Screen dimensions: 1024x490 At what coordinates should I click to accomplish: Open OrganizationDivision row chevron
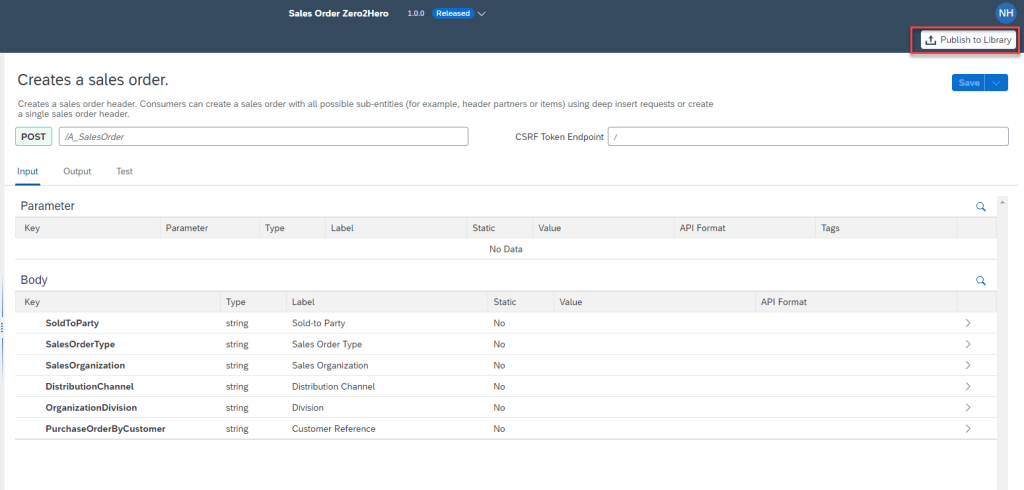pos(968,408)
